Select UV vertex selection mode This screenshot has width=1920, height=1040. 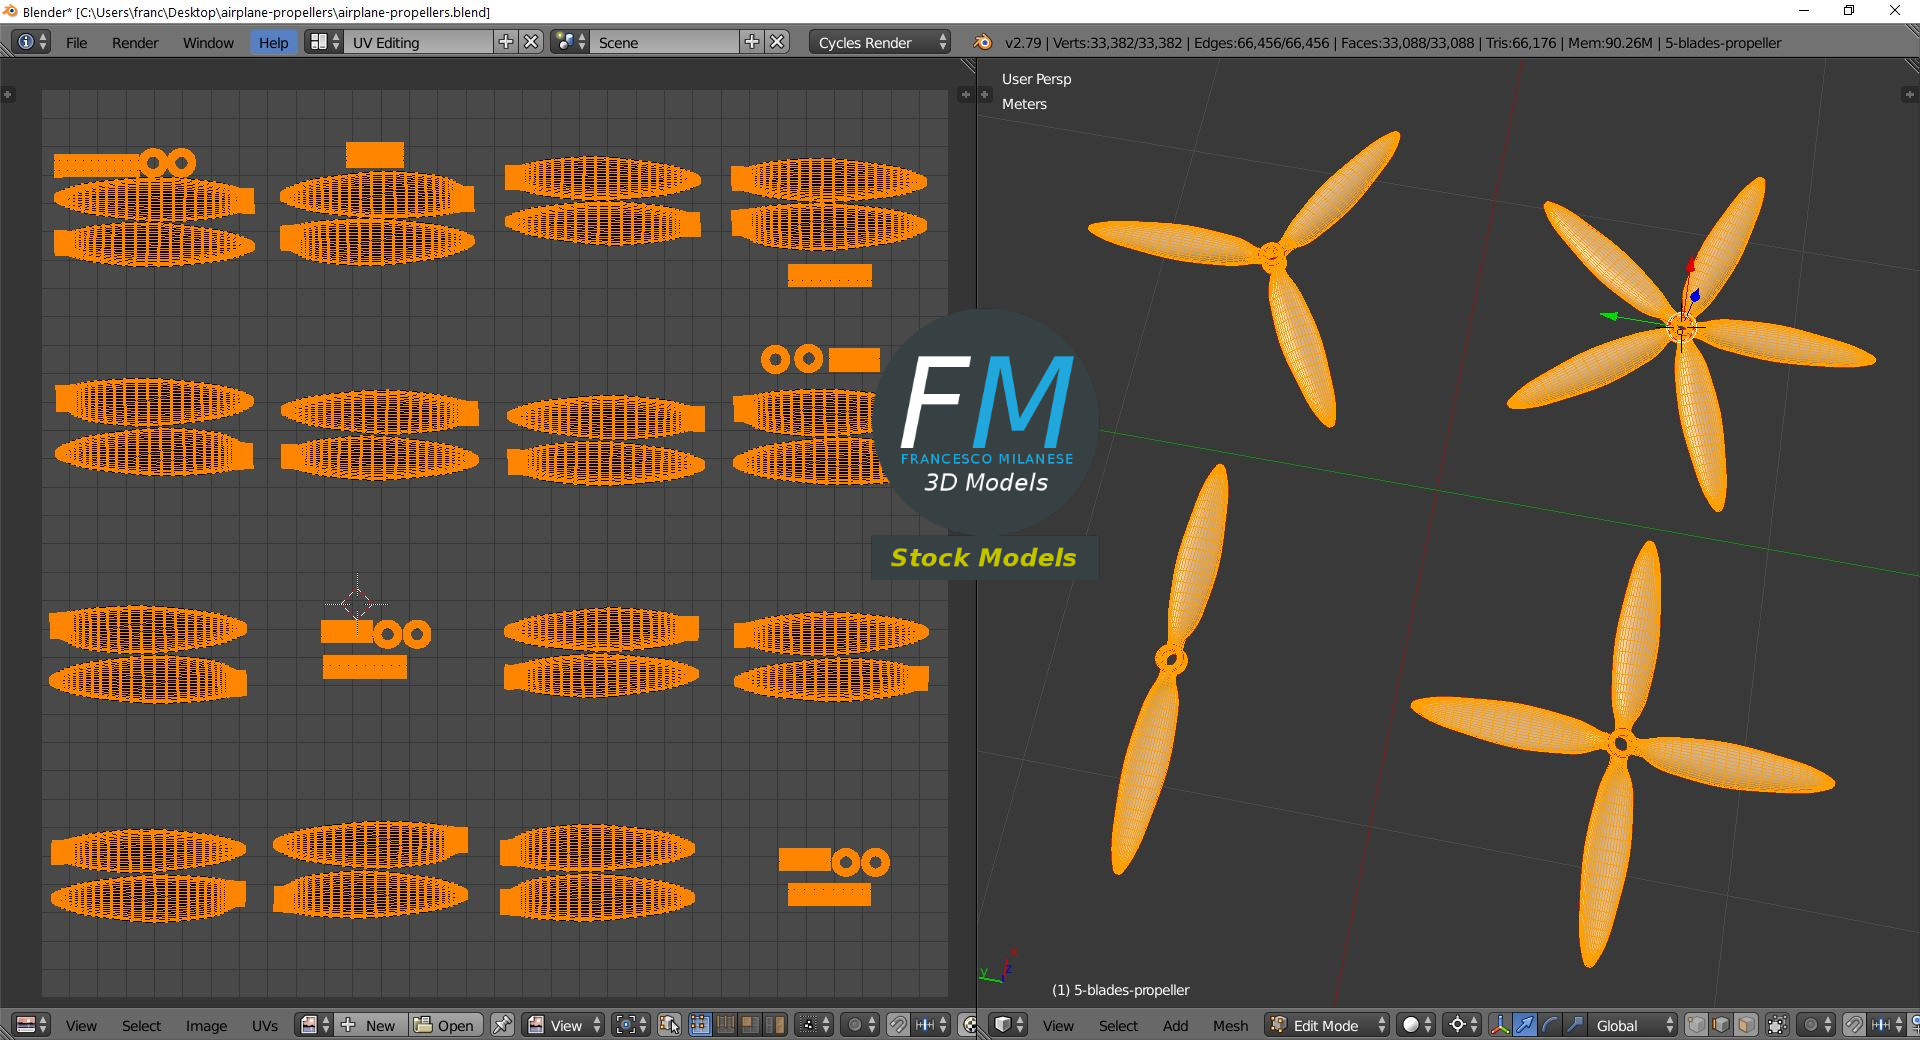tap(700, 1025)
